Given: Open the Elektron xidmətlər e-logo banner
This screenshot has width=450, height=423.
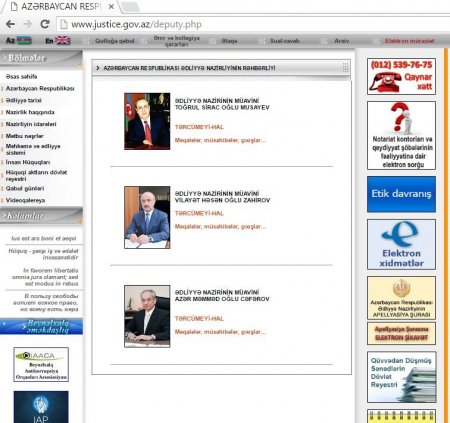Looking at the screenshot, I should pyautogui.click(x=401, y=244).
